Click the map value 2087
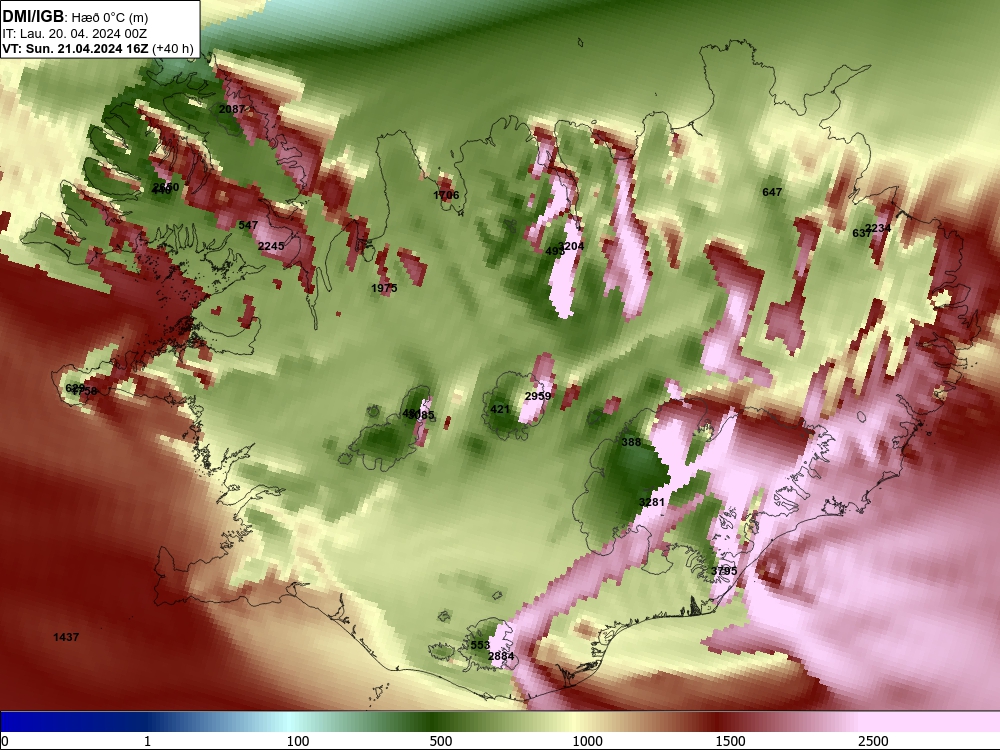 pyautogui.click(x=232, y=109)
